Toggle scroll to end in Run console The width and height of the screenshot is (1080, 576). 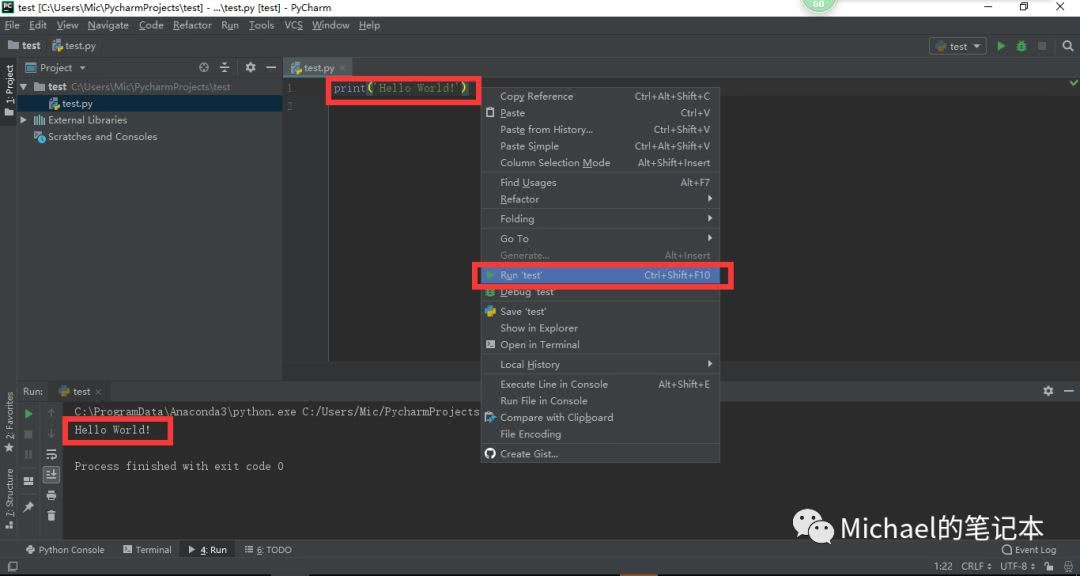51,475
